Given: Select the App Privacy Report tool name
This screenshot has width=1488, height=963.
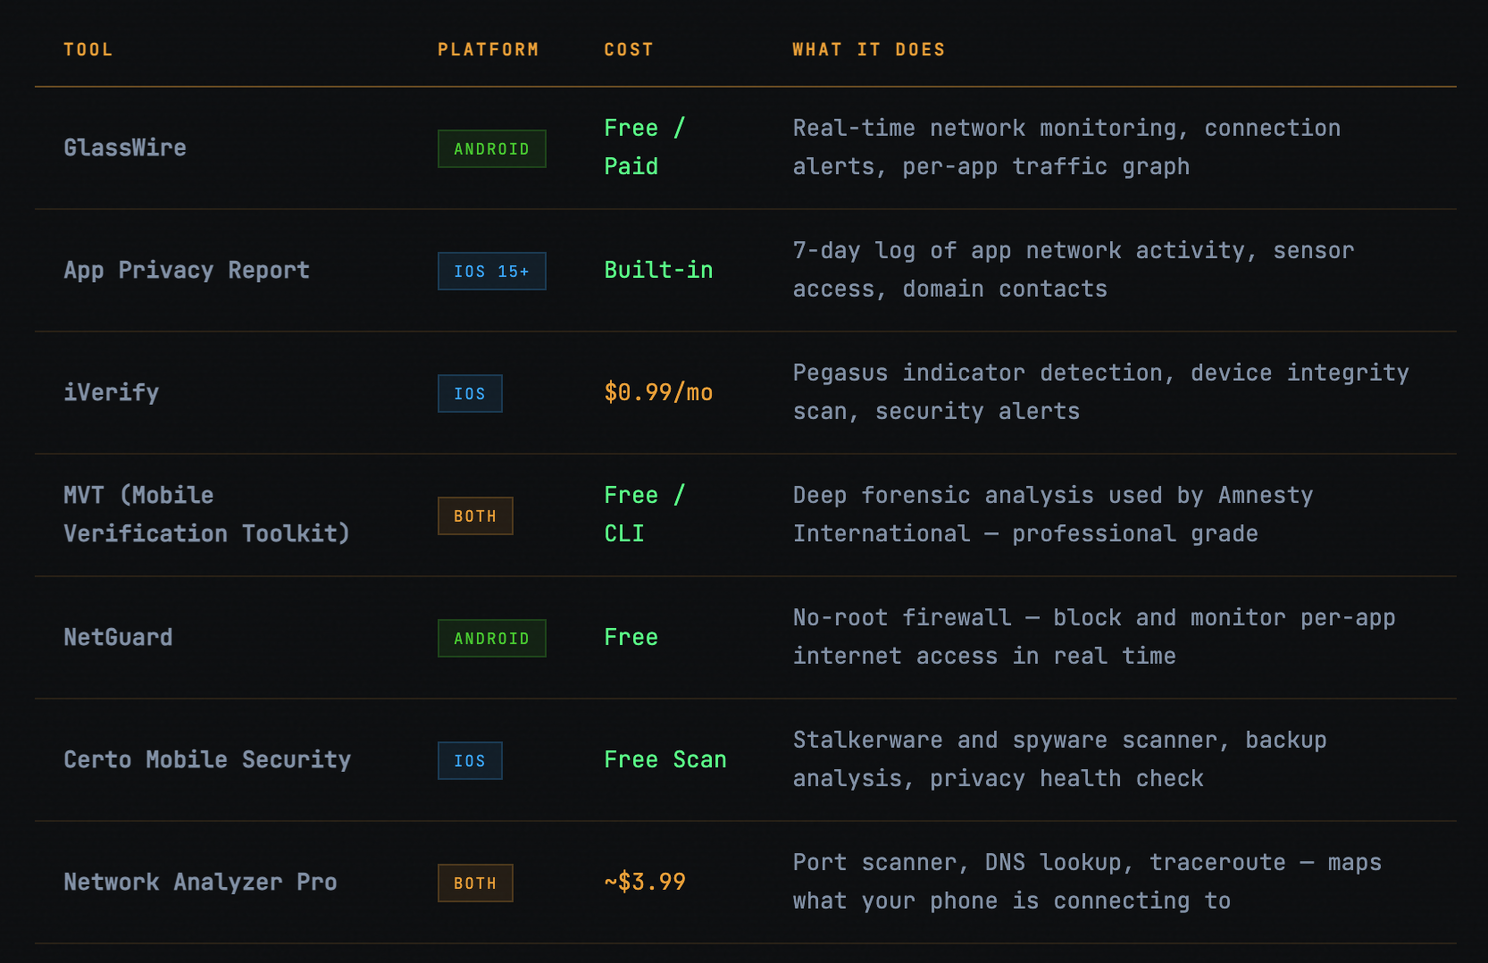Looking at the screenshot, I should pos(187,270).
